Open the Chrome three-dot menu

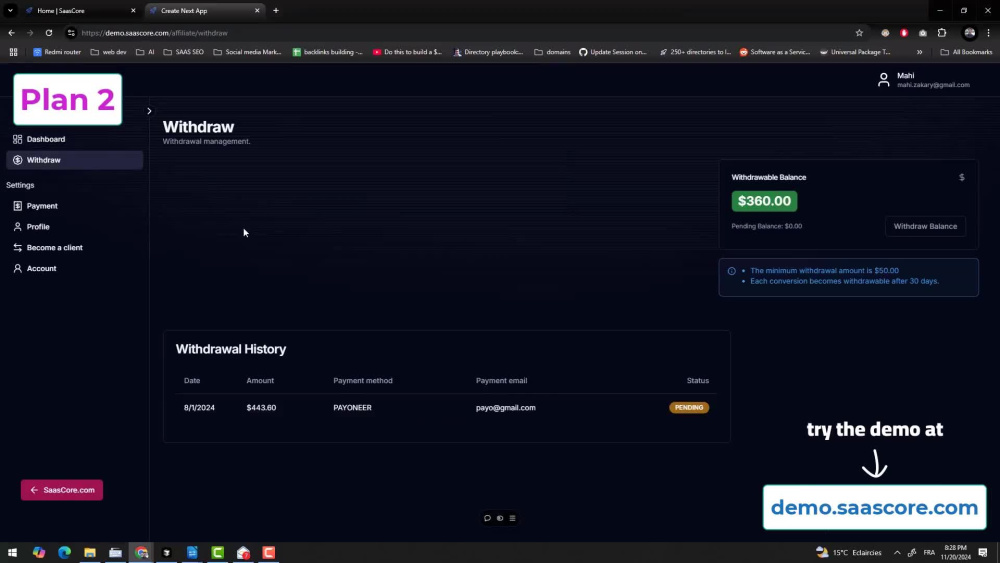tap(989, 33)
